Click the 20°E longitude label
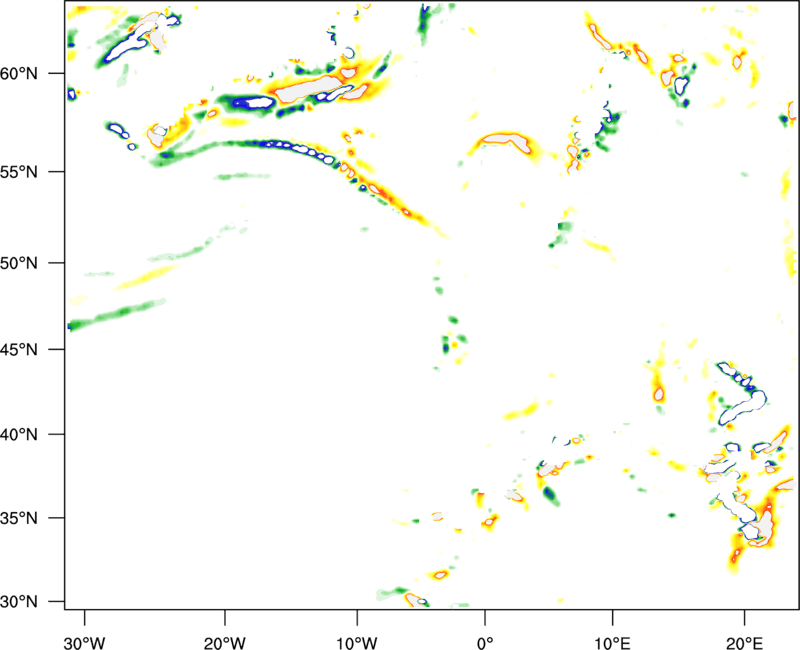This screenshot has height=650, width=800. 744,643
